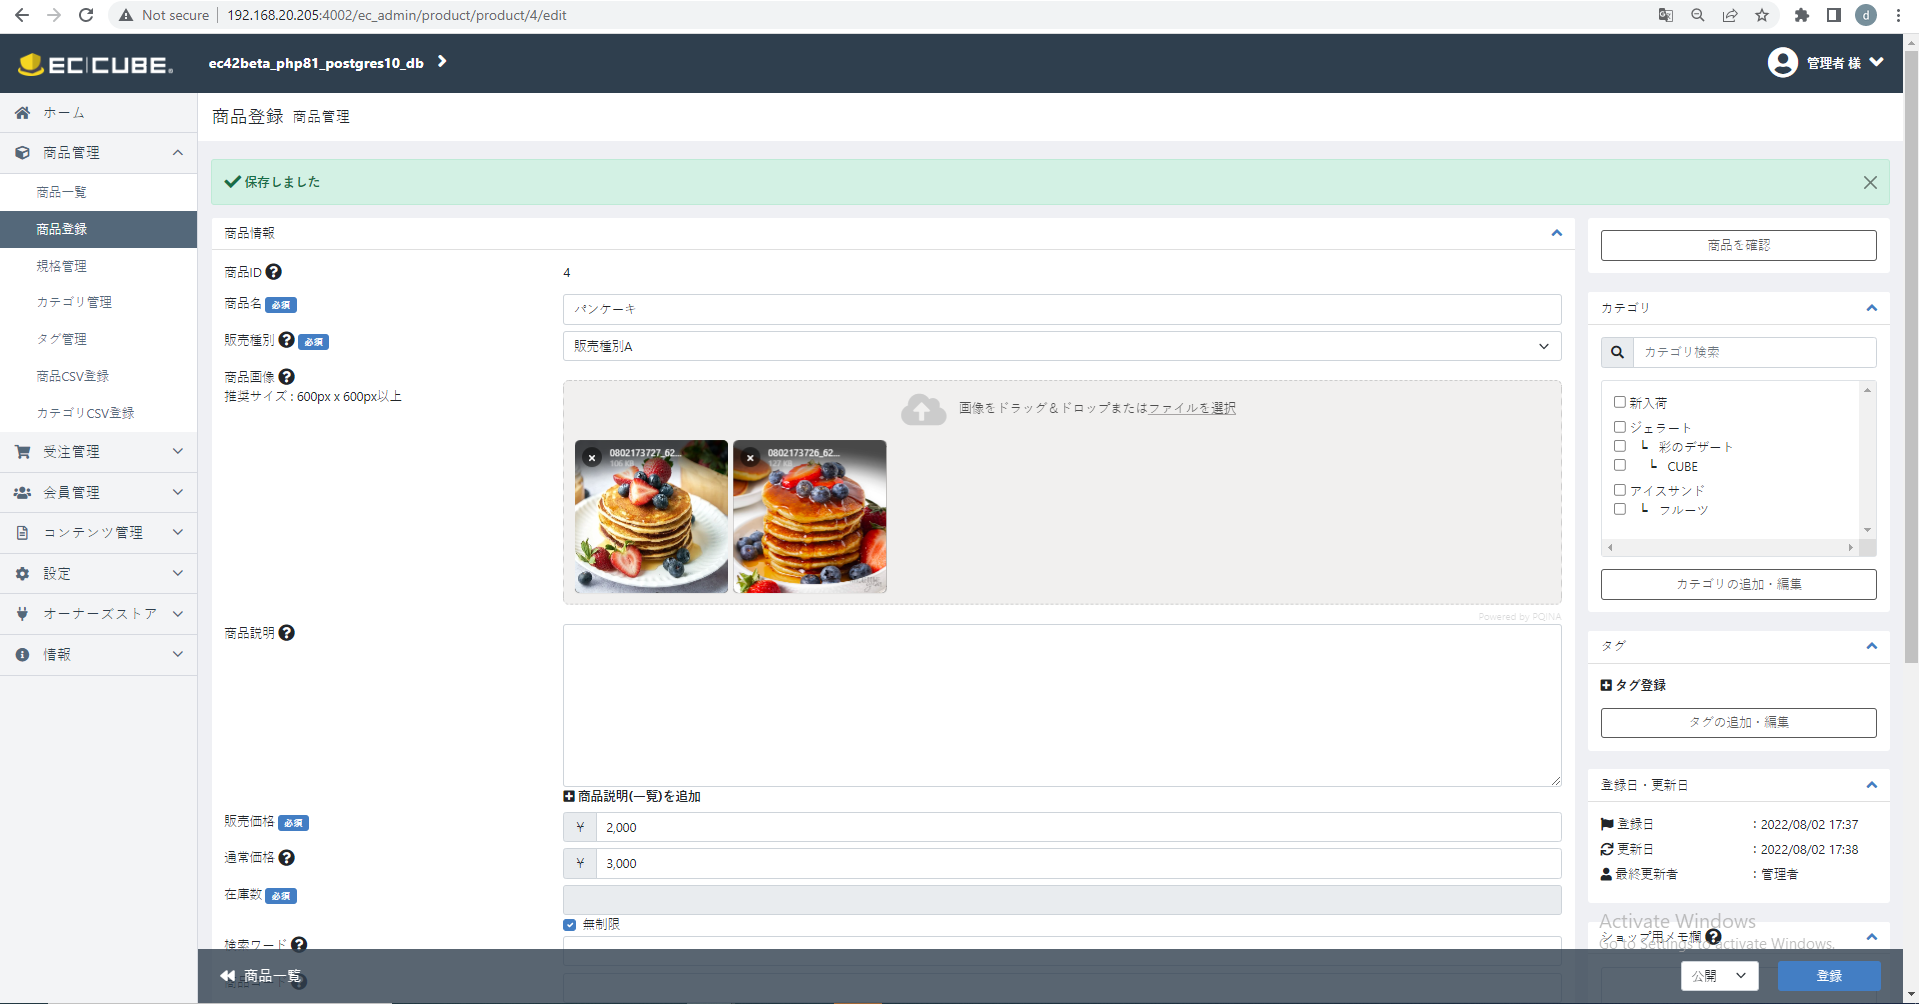Screen dimensions: 1919x1004
Task: Click the help icon beside 販売種別
Action: [288, 340]
